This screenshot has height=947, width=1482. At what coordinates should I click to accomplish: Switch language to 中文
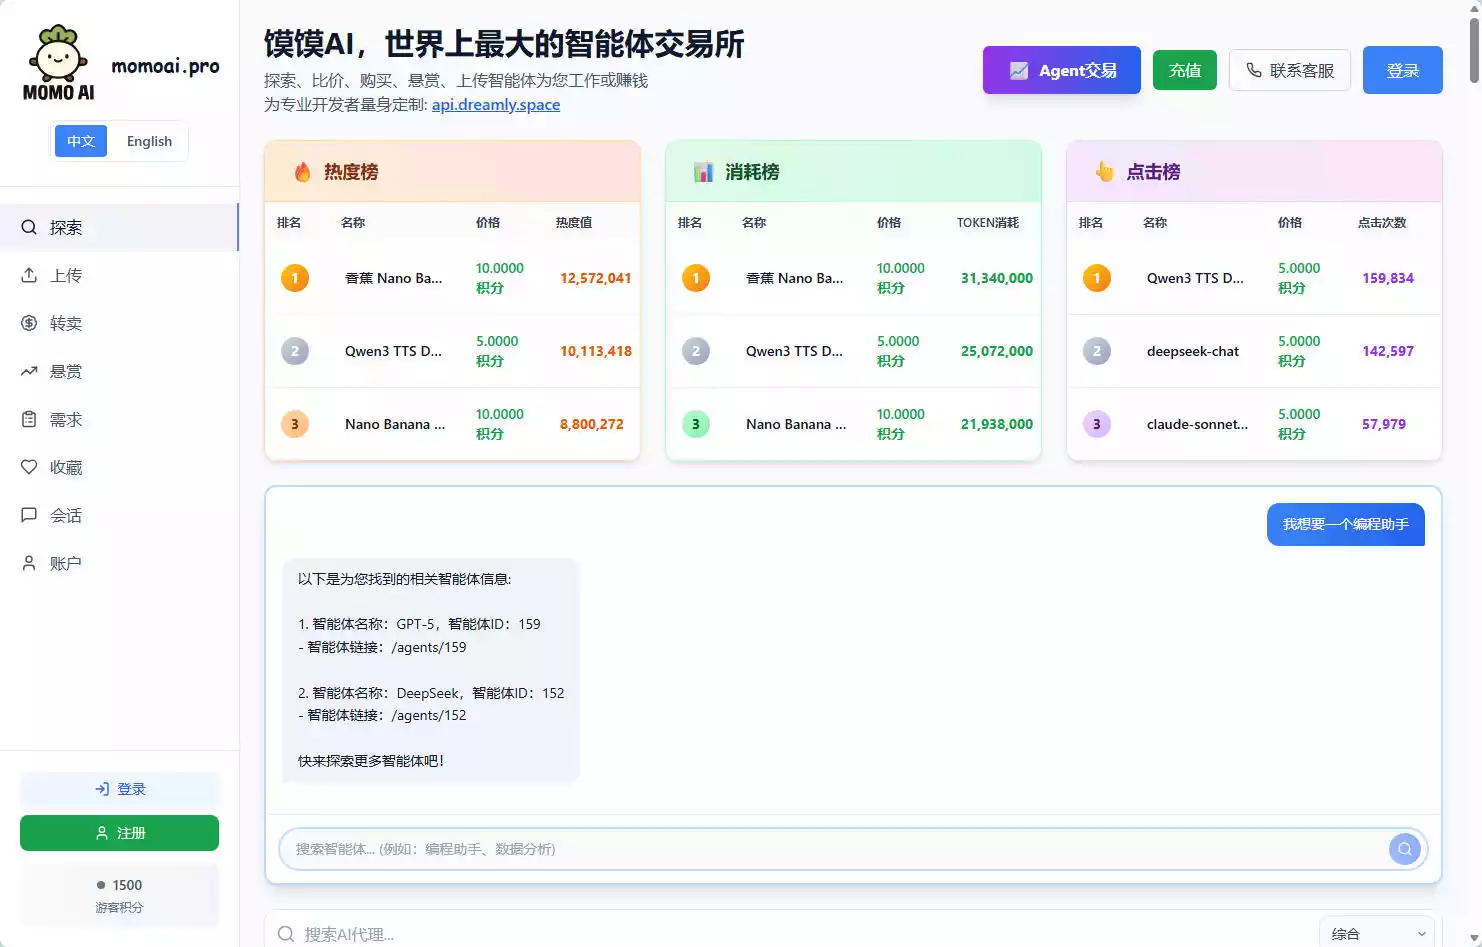pyautogui.click(x=81, y=141)
